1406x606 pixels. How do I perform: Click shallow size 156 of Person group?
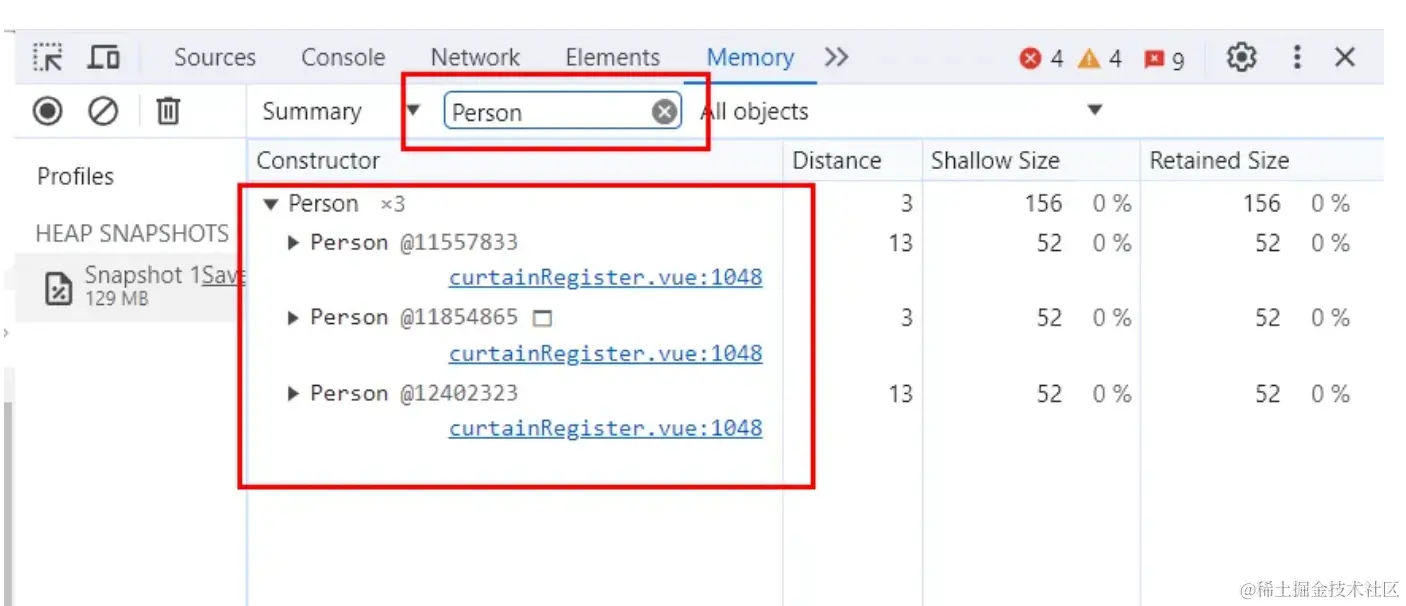pyautogui.click(x=1043, y=204)
